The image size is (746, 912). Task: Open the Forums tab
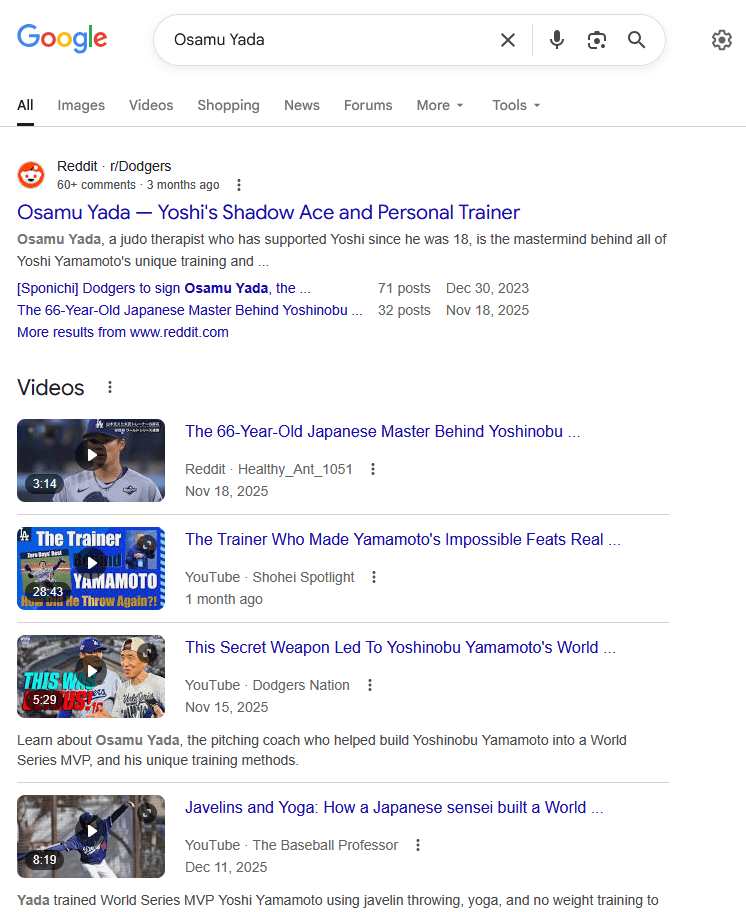click(x=368, y=105)
